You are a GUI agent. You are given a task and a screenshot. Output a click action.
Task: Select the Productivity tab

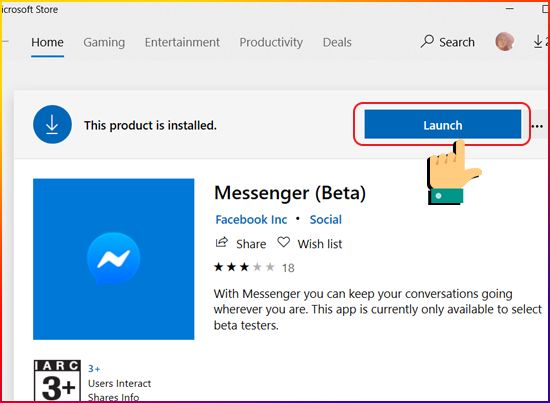pyautogui.click(x=271, y=42)
